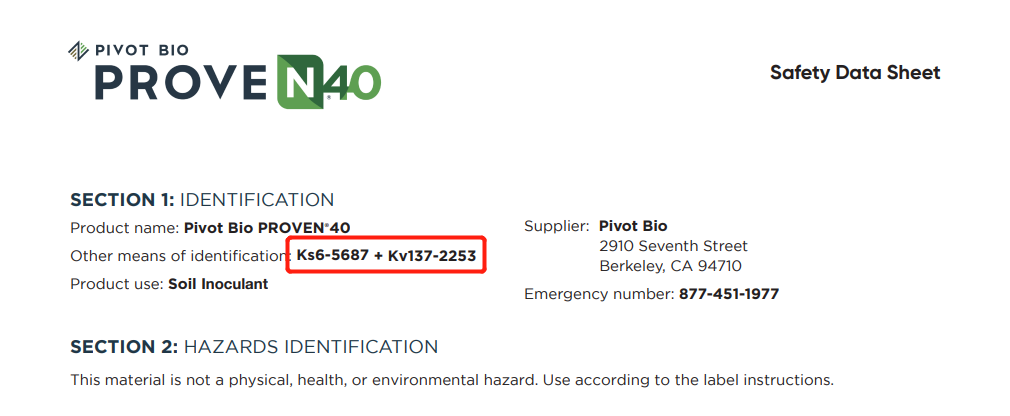Click the Safety Data Sheet title
The height and width of the screenshot is (416, 1010).
(x=855, y=72)
